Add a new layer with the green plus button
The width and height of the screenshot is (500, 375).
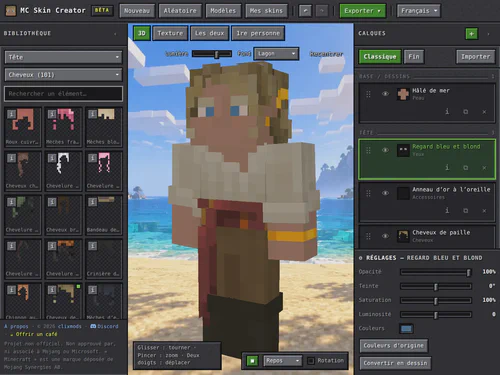tap(471, 33)
